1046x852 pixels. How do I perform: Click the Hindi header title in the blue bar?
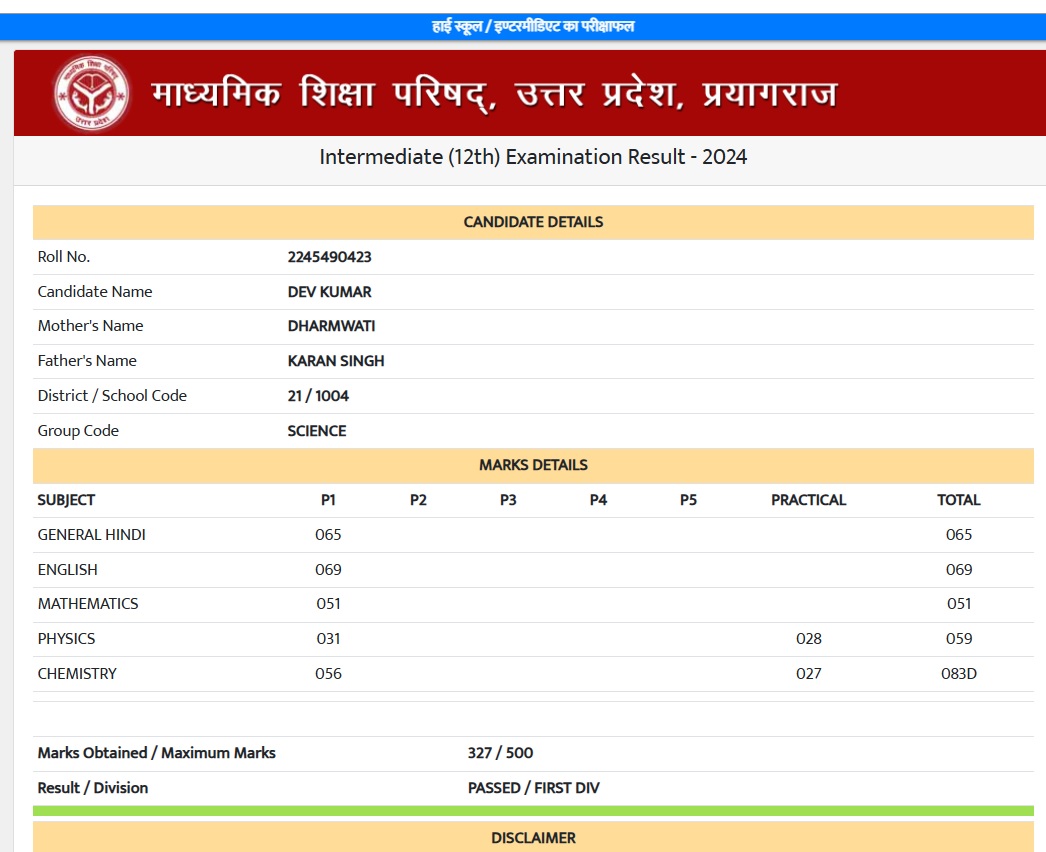533,27
